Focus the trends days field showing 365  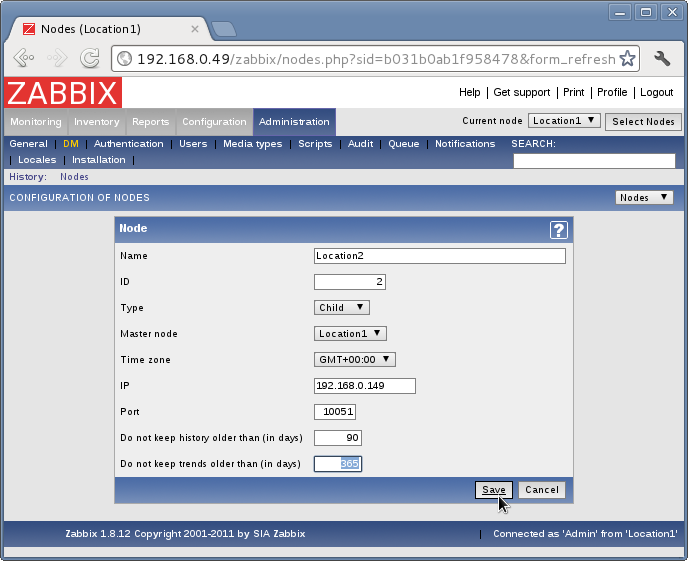(x=338, y=464)
